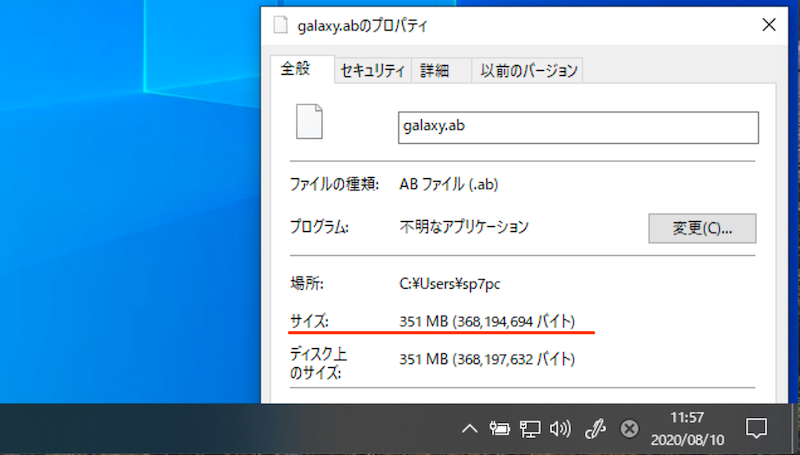Click the サイズ value 351 MB text
Screen dimensions: 800x455
[x=486, y=321]
